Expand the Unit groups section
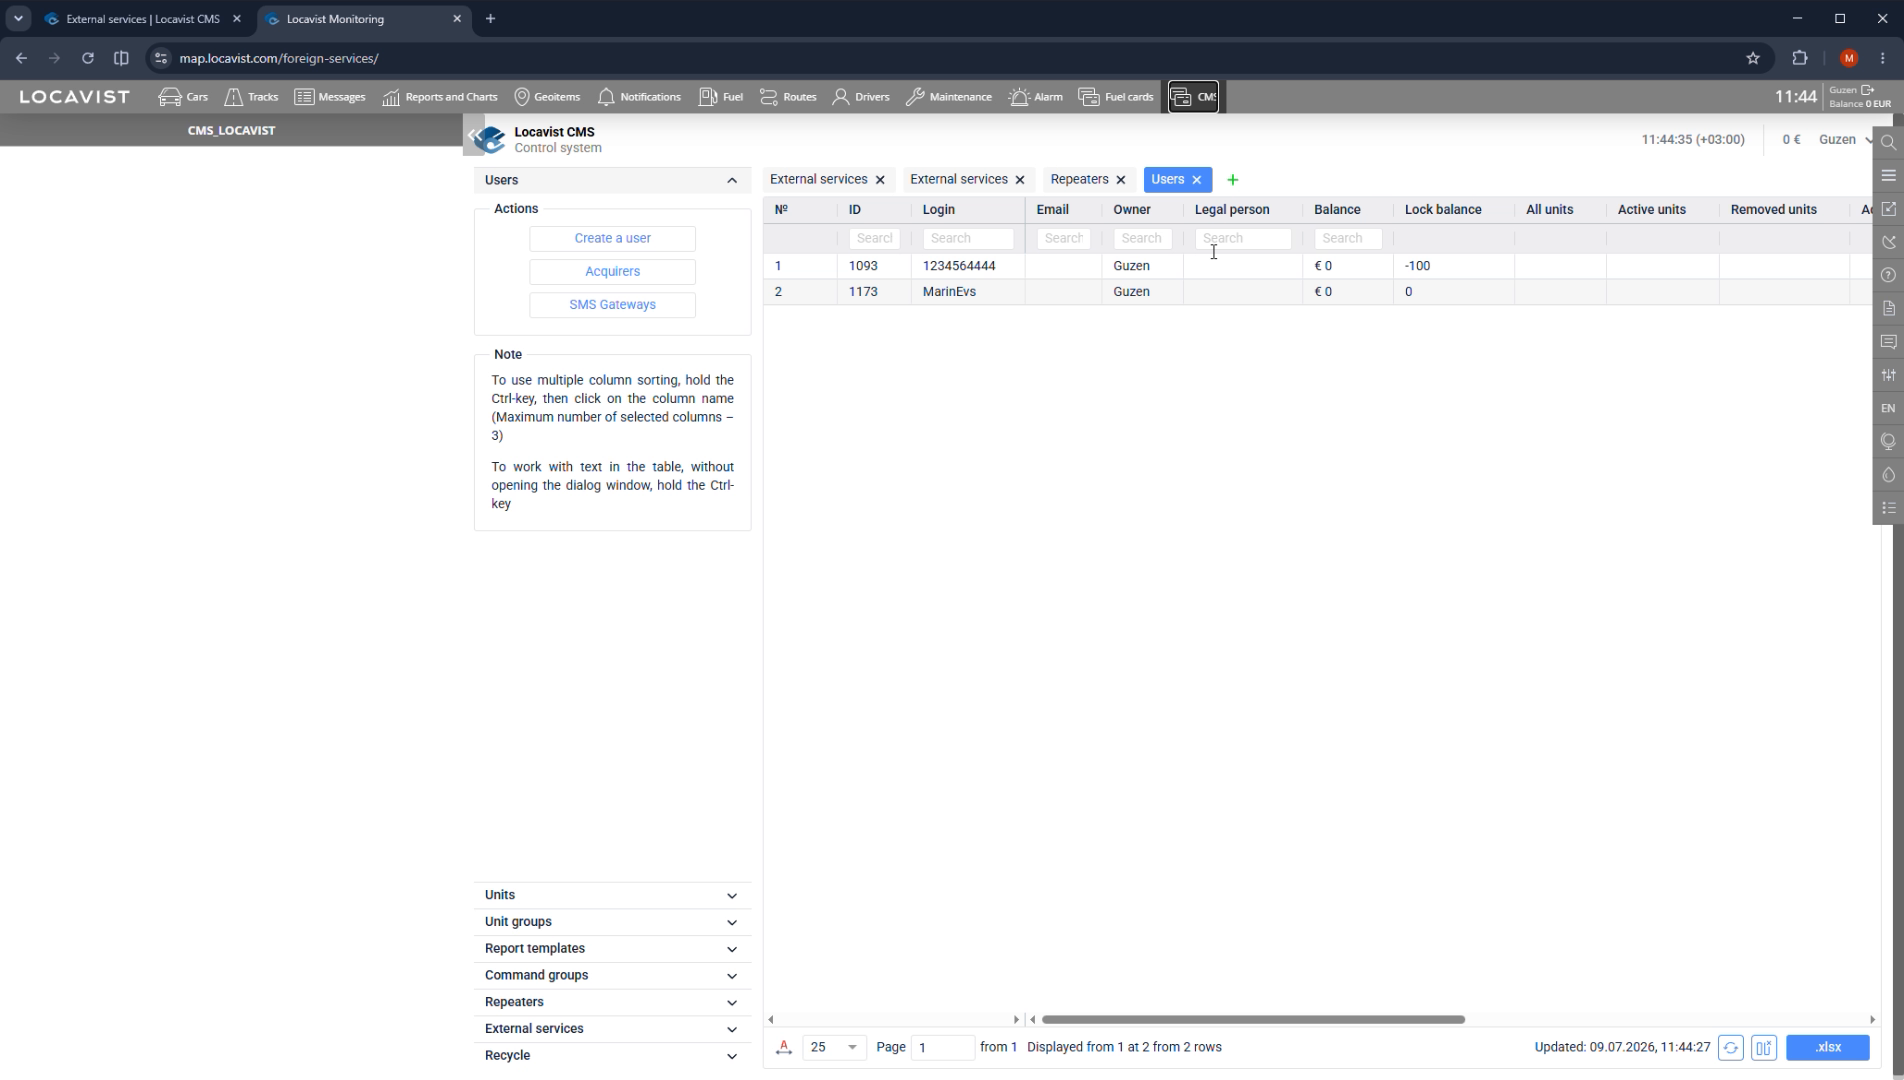 [612, 922]
